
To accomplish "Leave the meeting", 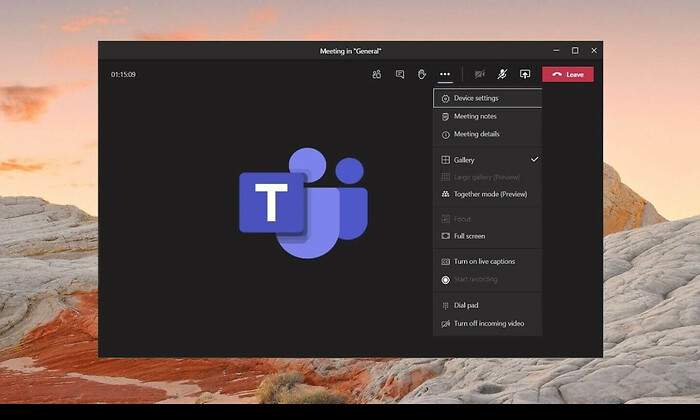I will [x=568, y=75].
